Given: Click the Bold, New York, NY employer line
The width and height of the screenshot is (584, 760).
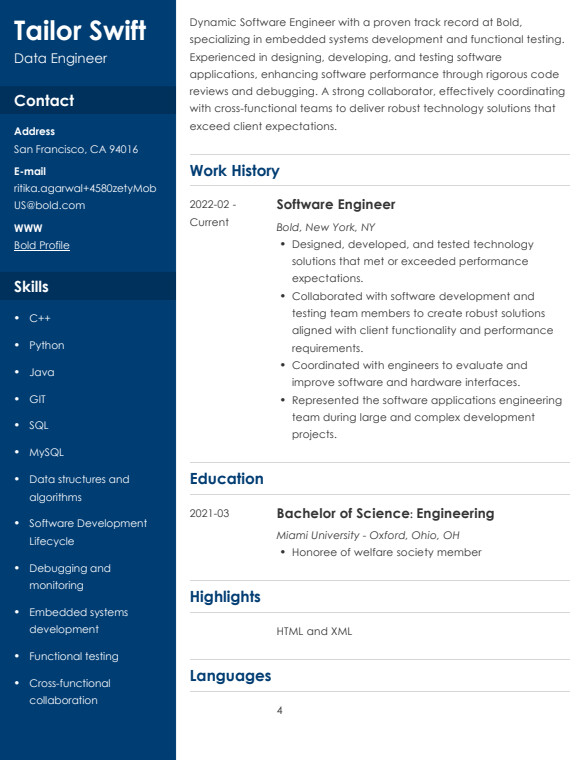Looking at the screenshot, I should point(326,227).
